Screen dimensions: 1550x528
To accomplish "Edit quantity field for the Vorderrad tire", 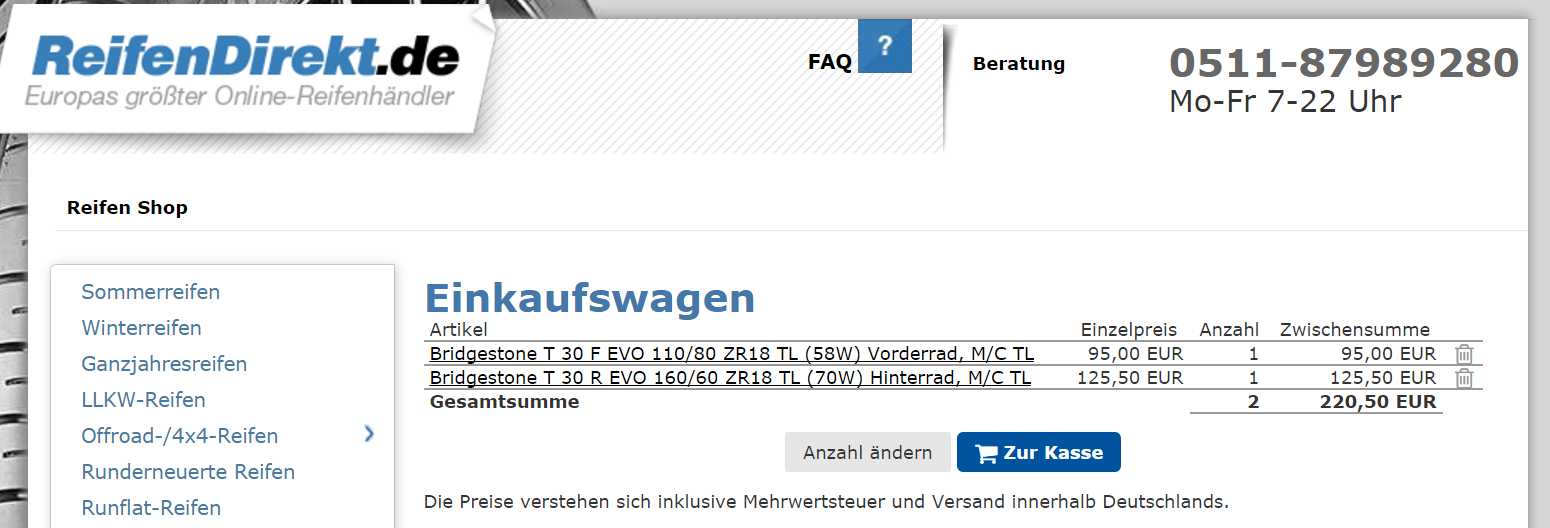I will click(1254, 354).
